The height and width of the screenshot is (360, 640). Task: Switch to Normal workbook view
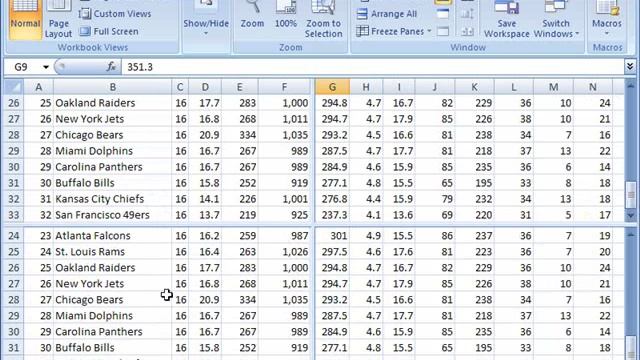click(25, 20)
